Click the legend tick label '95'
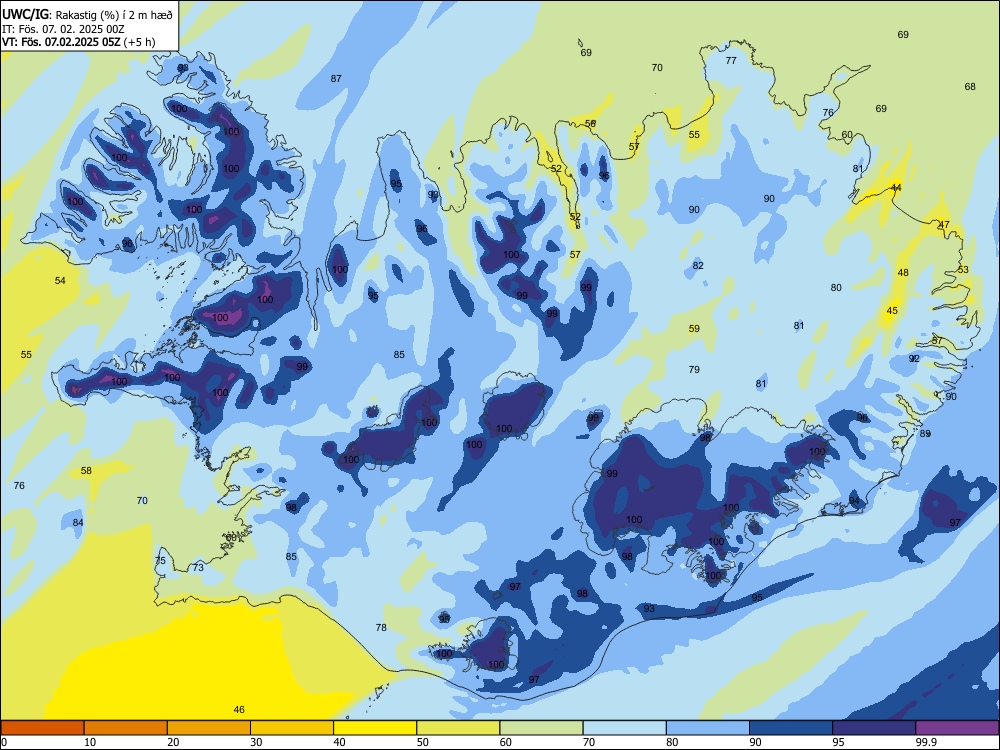The width and height of the screenshot is (1000, 750). click(x=838, y=742)
